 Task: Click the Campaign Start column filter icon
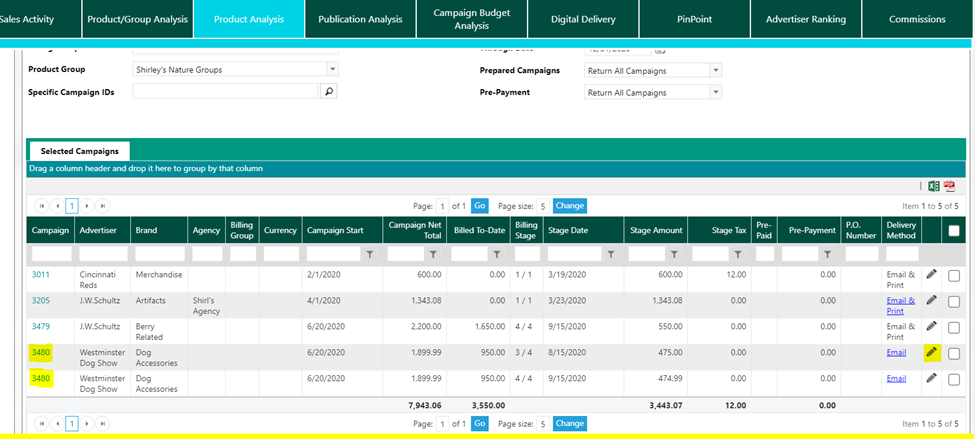pos(370,255)
